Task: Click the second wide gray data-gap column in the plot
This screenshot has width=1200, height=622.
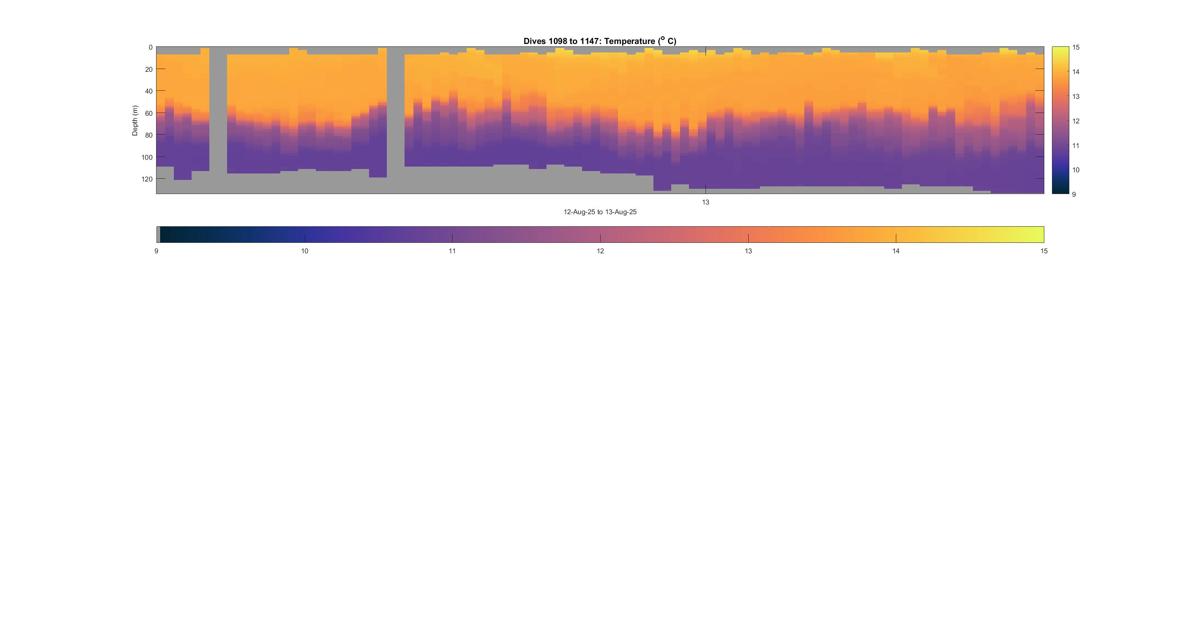Action: click(395, 120)
